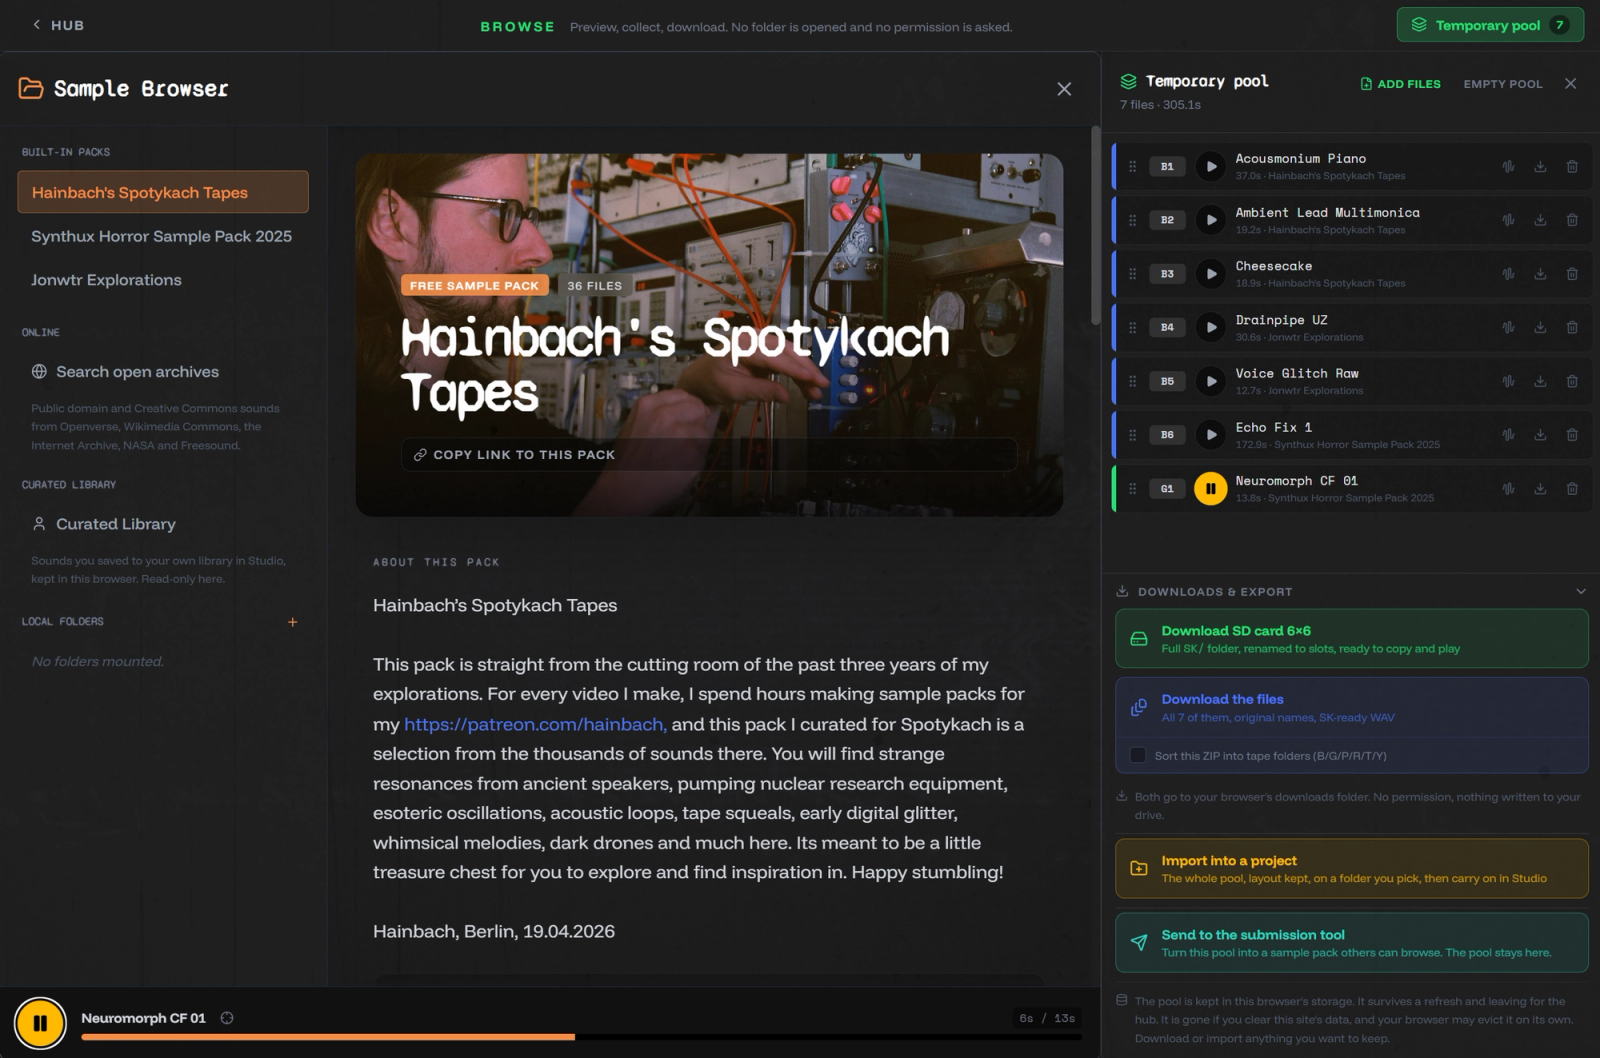
Task: Select the Hainbach's Spotykach Tapes pack
Action: pos(163,192)
